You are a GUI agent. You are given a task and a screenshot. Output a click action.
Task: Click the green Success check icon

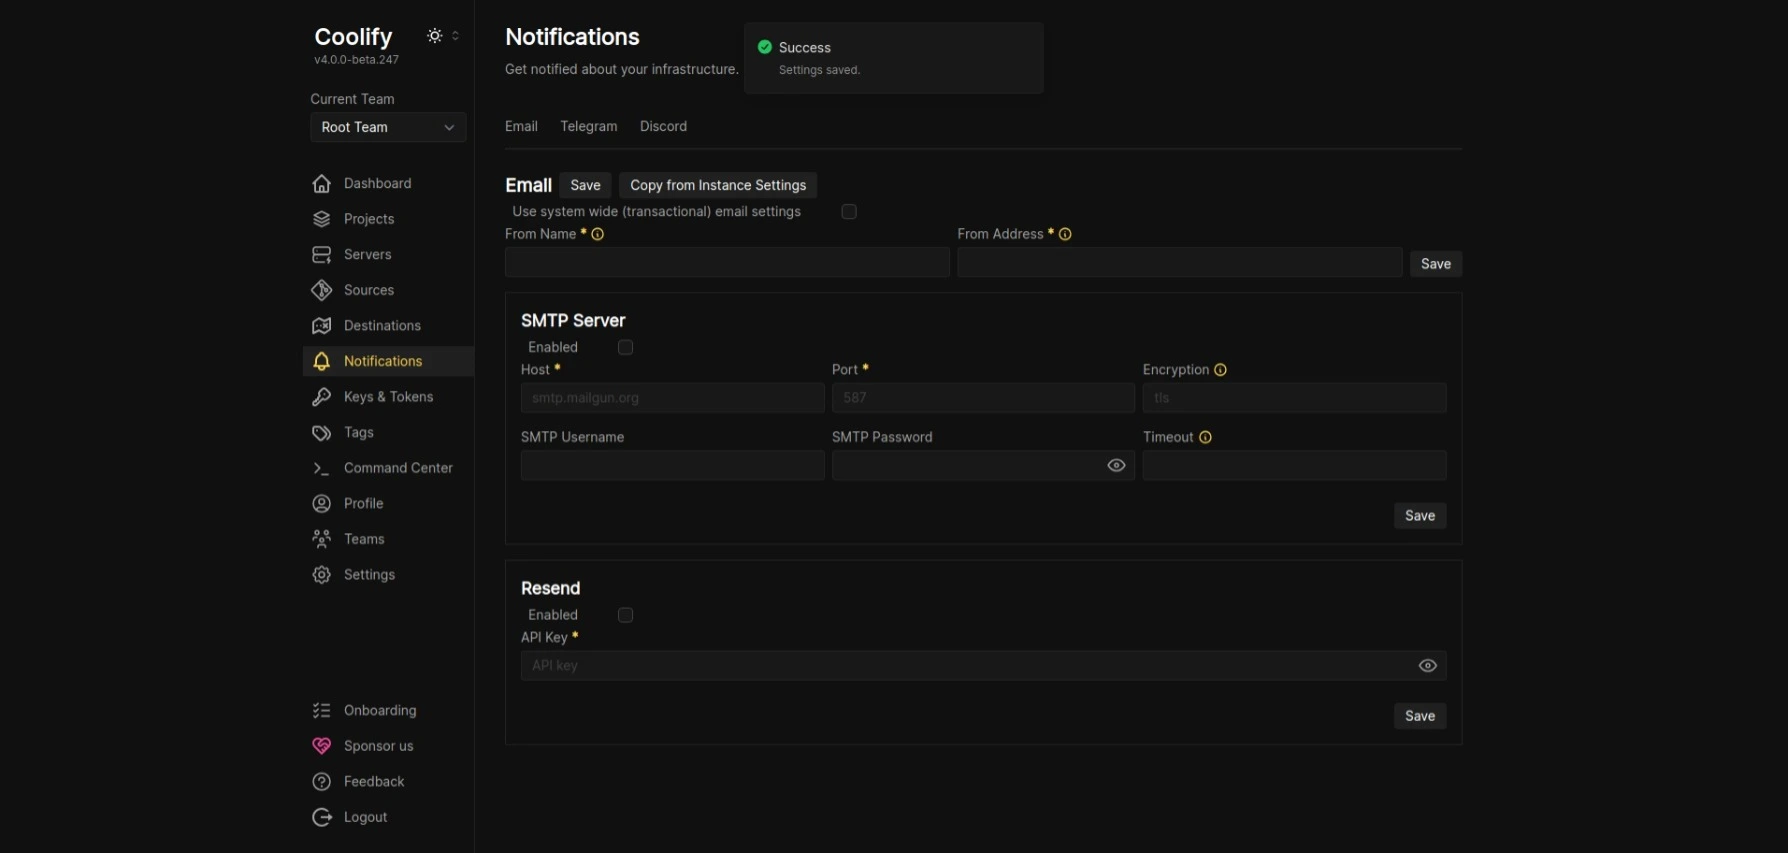(765, 47)
